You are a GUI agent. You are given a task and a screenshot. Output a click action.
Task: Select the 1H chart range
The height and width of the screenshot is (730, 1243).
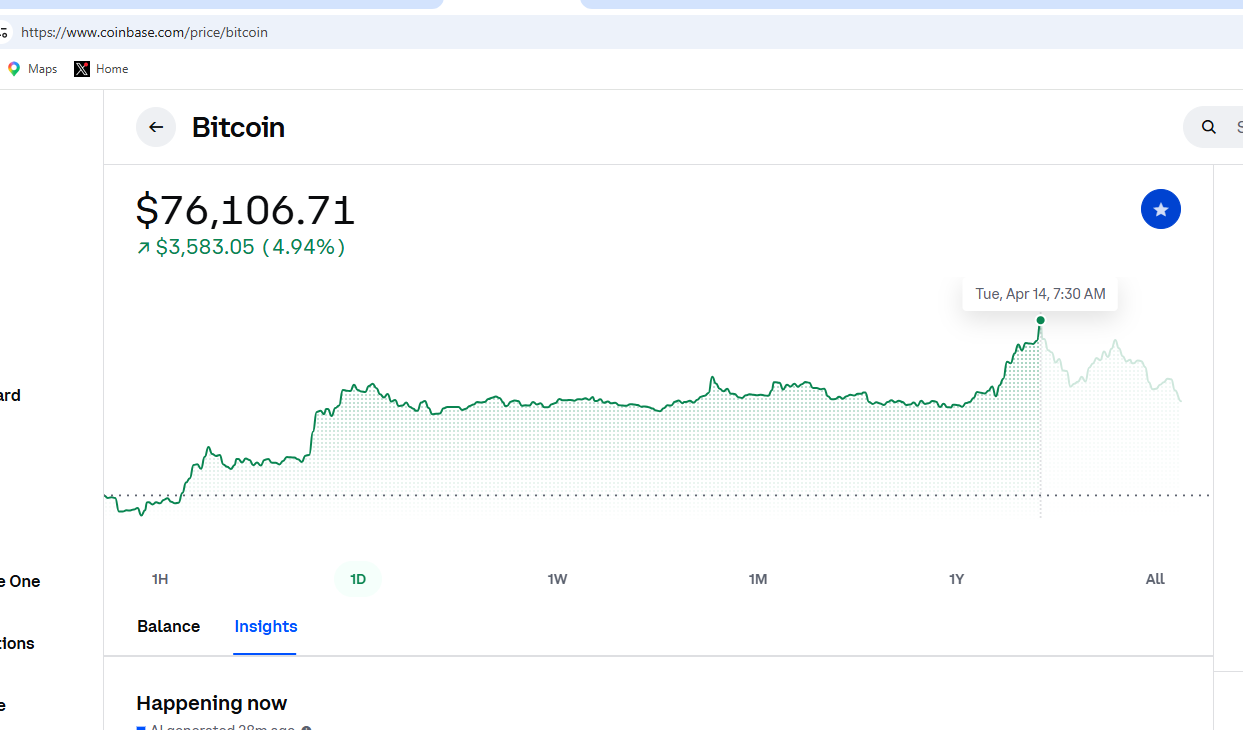pyautogui.click(x=160, y=579)
